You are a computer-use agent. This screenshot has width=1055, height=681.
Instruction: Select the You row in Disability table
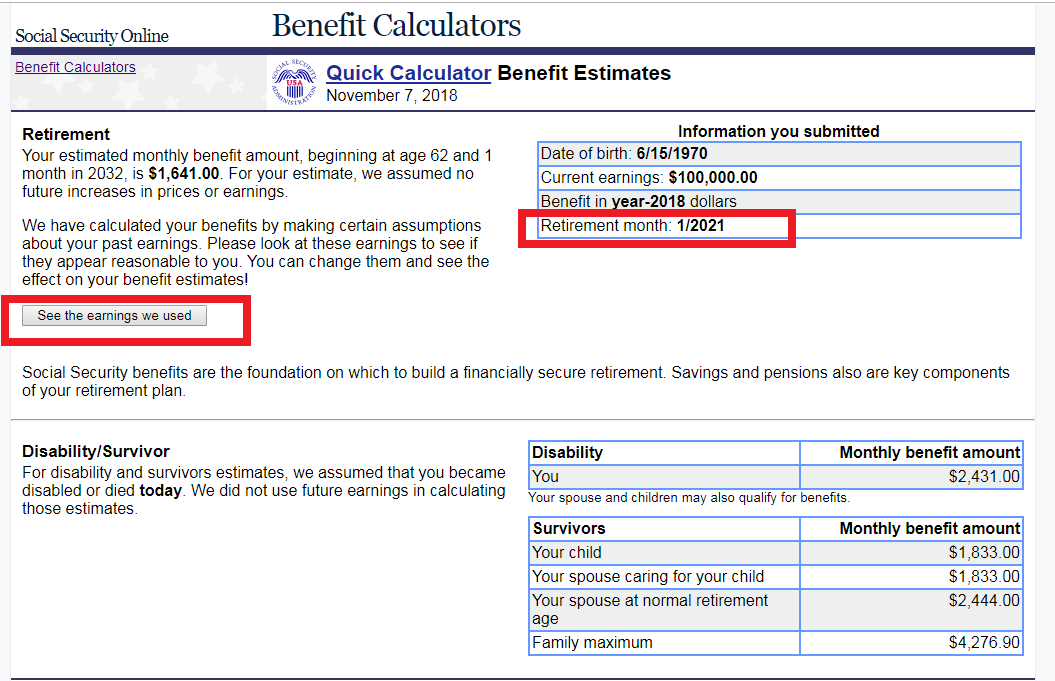click(x=776, y=476)
